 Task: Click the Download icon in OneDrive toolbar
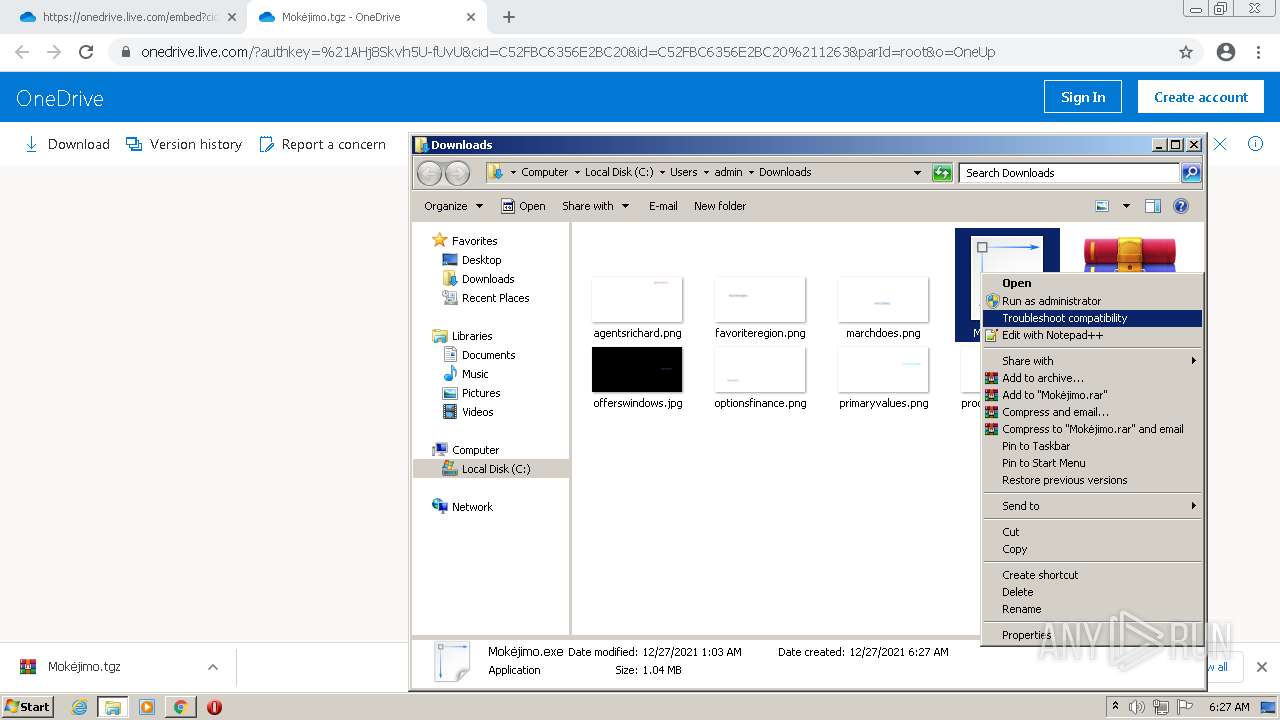pos(31,144)
